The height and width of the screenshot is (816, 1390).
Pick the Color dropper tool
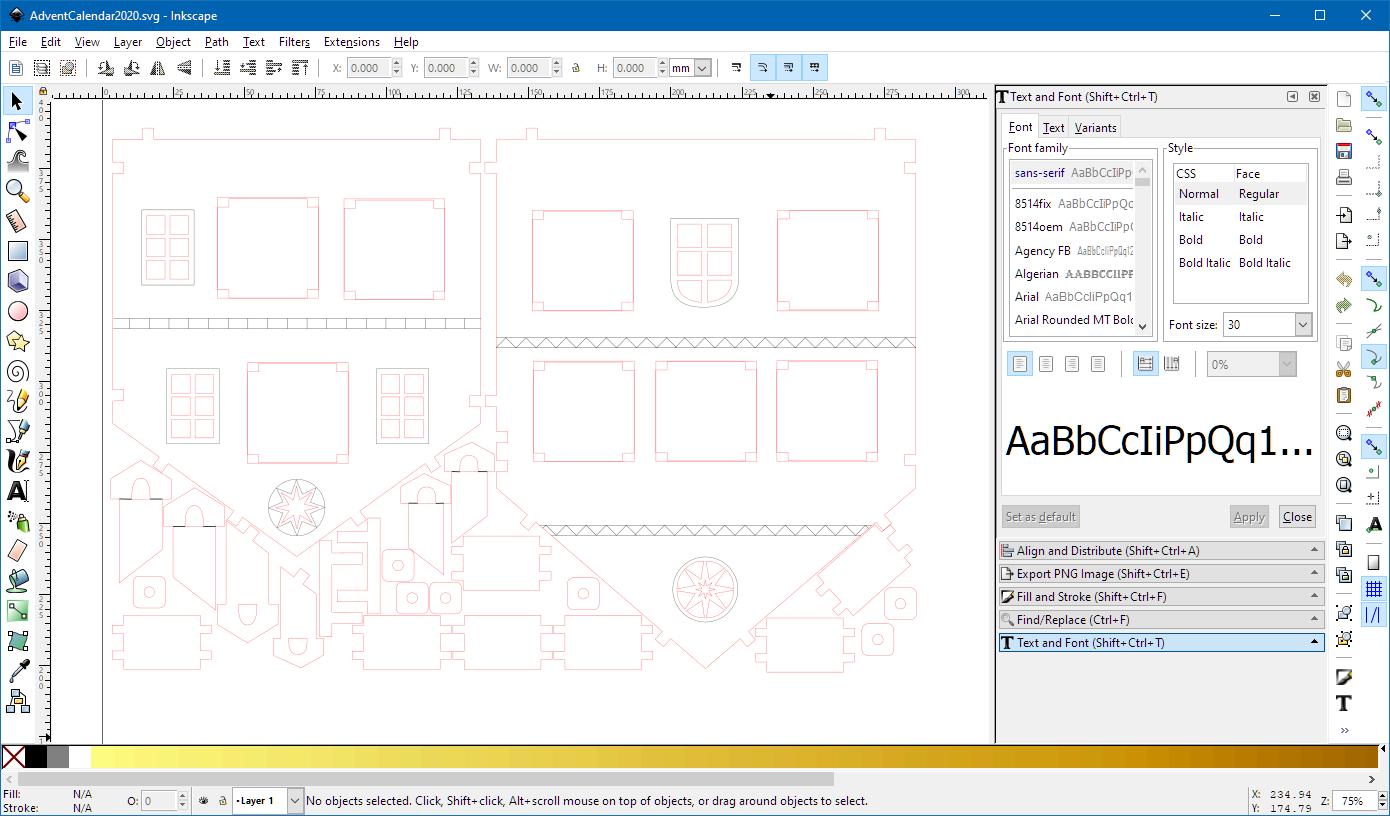click(x=17, y=671)
